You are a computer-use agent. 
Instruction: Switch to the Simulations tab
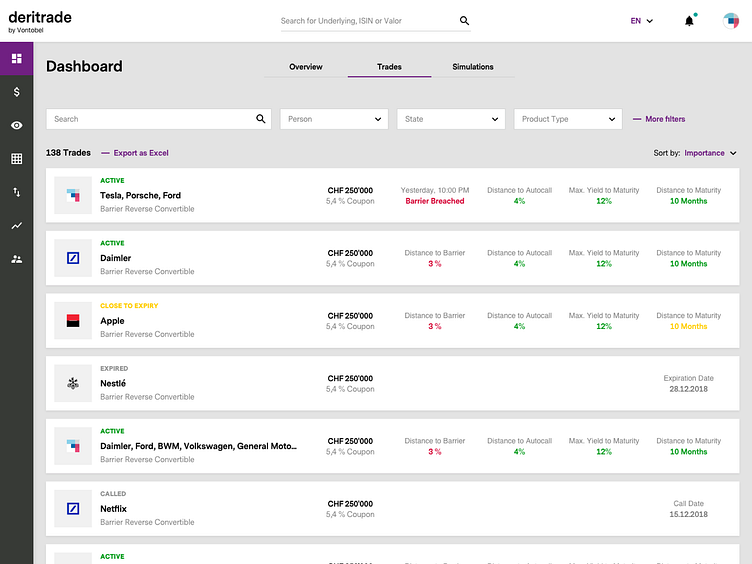[473, 67]
